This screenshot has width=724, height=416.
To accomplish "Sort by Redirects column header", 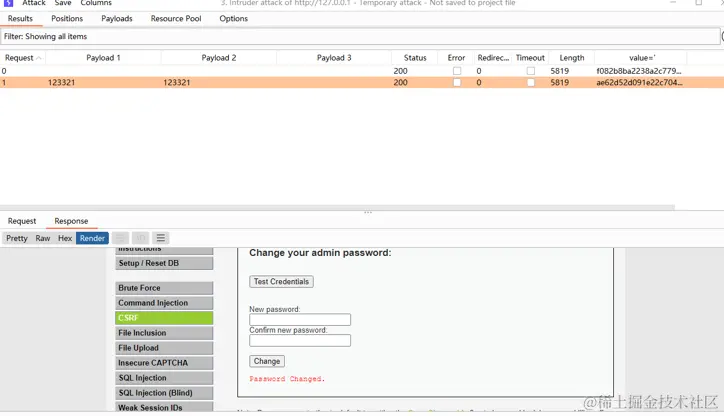I will pos(493,58).
